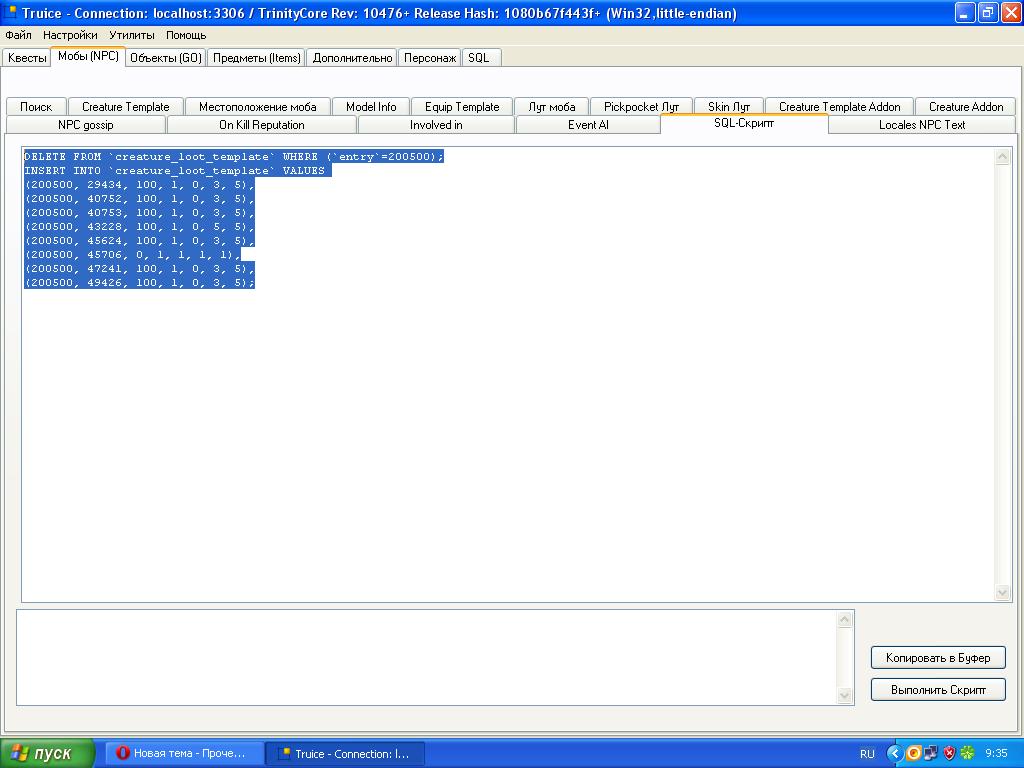Click the output box's scroll up arrow
This screenshot has height=768, width=1024.
[844, 619]
